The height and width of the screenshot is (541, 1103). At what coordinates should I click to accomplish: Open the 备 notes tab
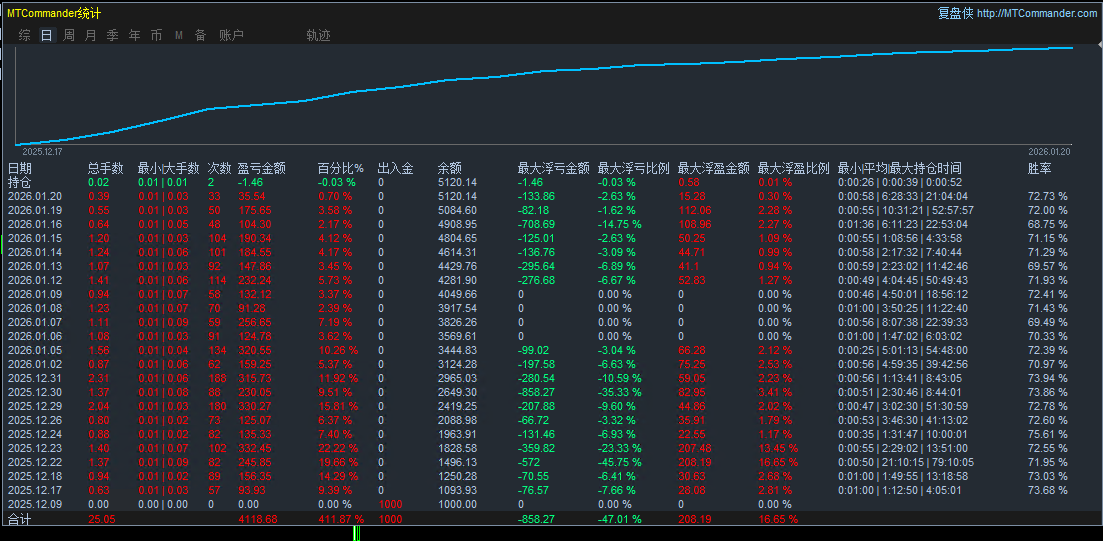(x=200, y=35)
